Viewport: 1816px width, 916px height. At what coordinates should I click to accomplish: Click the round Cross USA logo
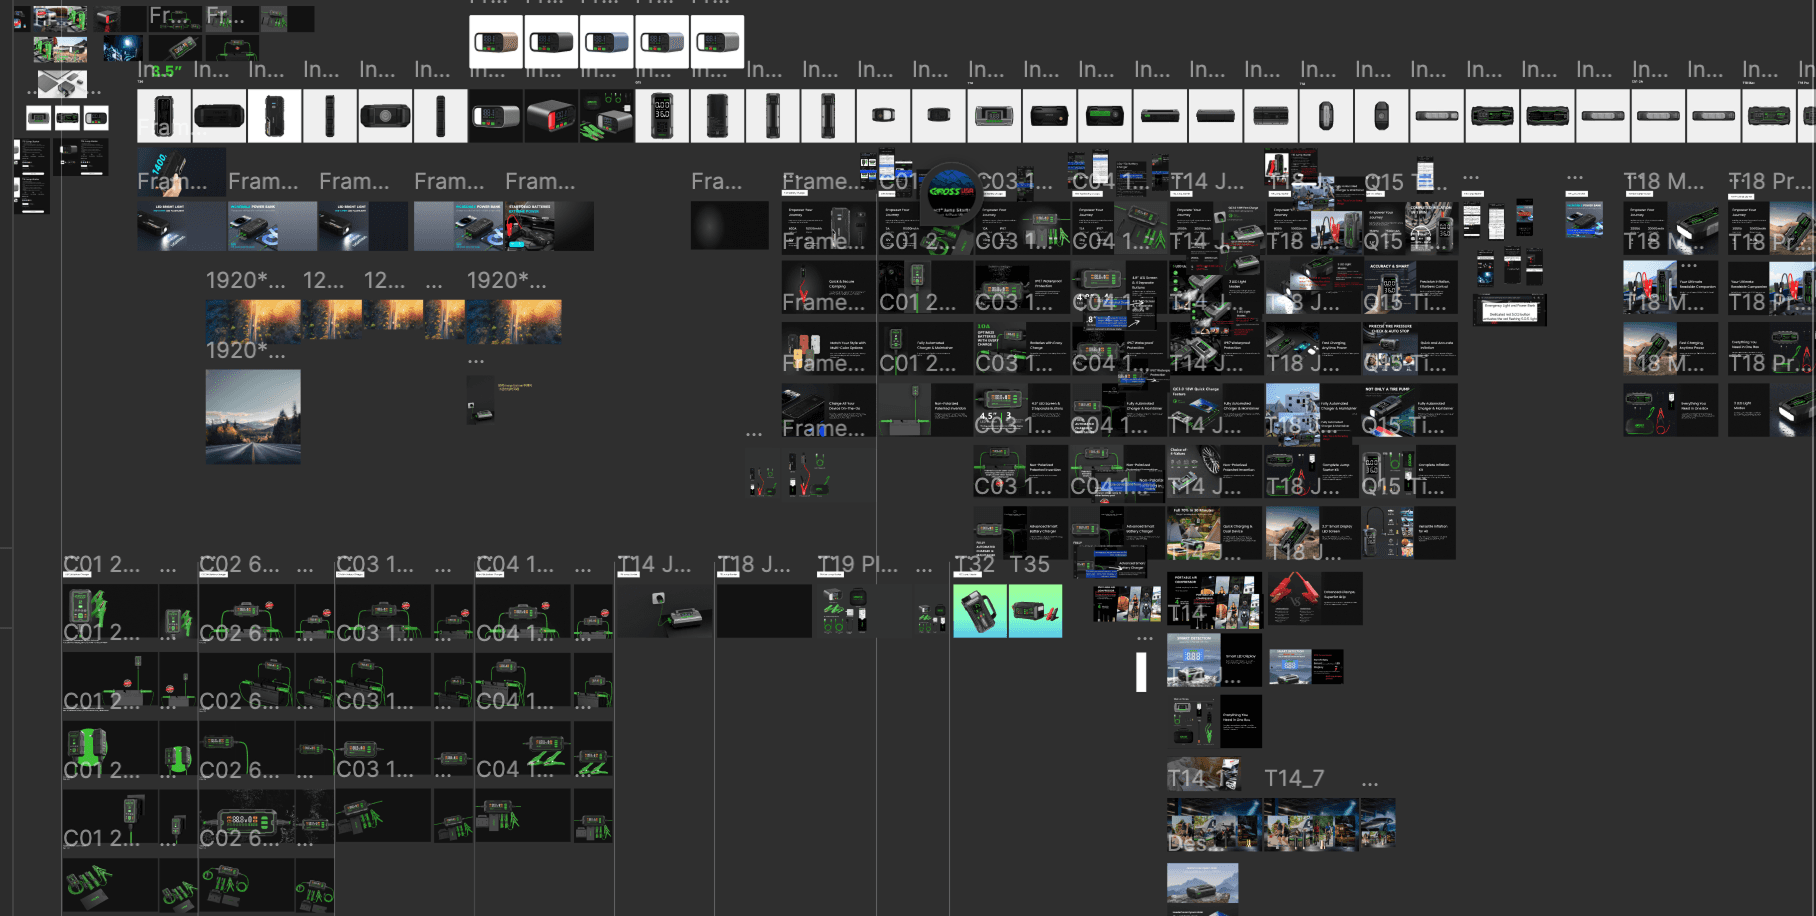click(x=950, y=192)
